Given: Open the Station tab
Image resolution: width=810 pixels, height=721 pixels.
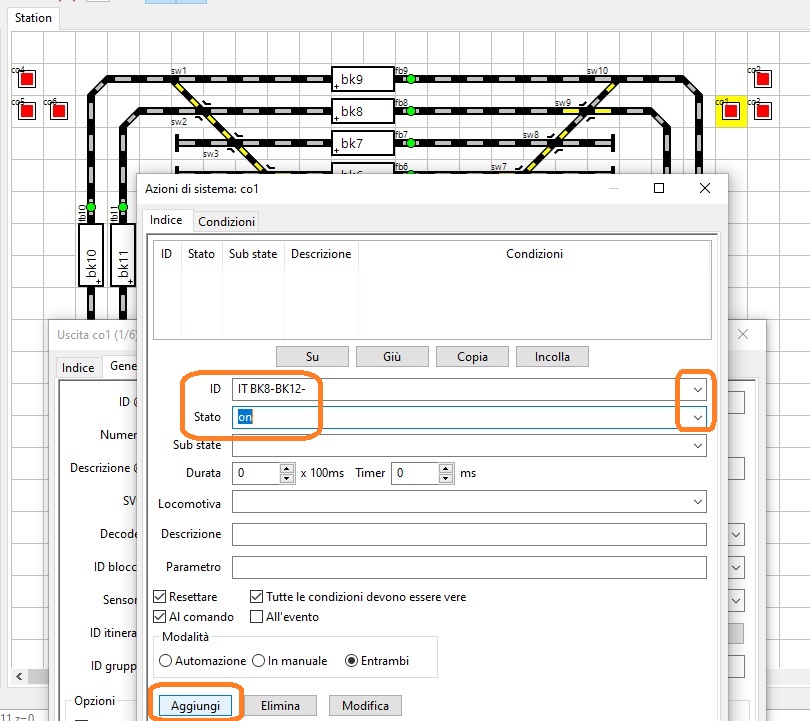Looking at the screenshot, I should (33, 18).
